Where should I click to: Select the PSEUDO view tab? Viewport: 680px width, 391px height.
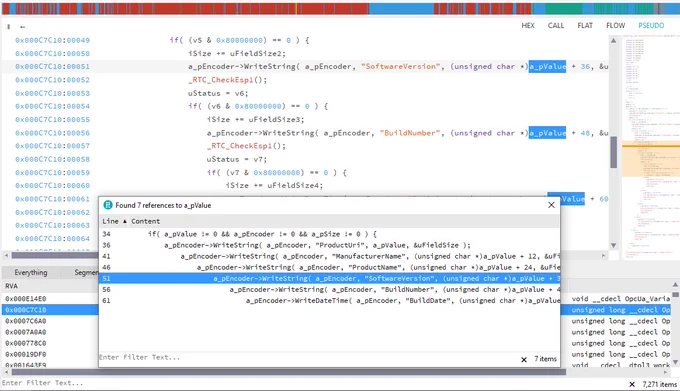click(651, 26)
